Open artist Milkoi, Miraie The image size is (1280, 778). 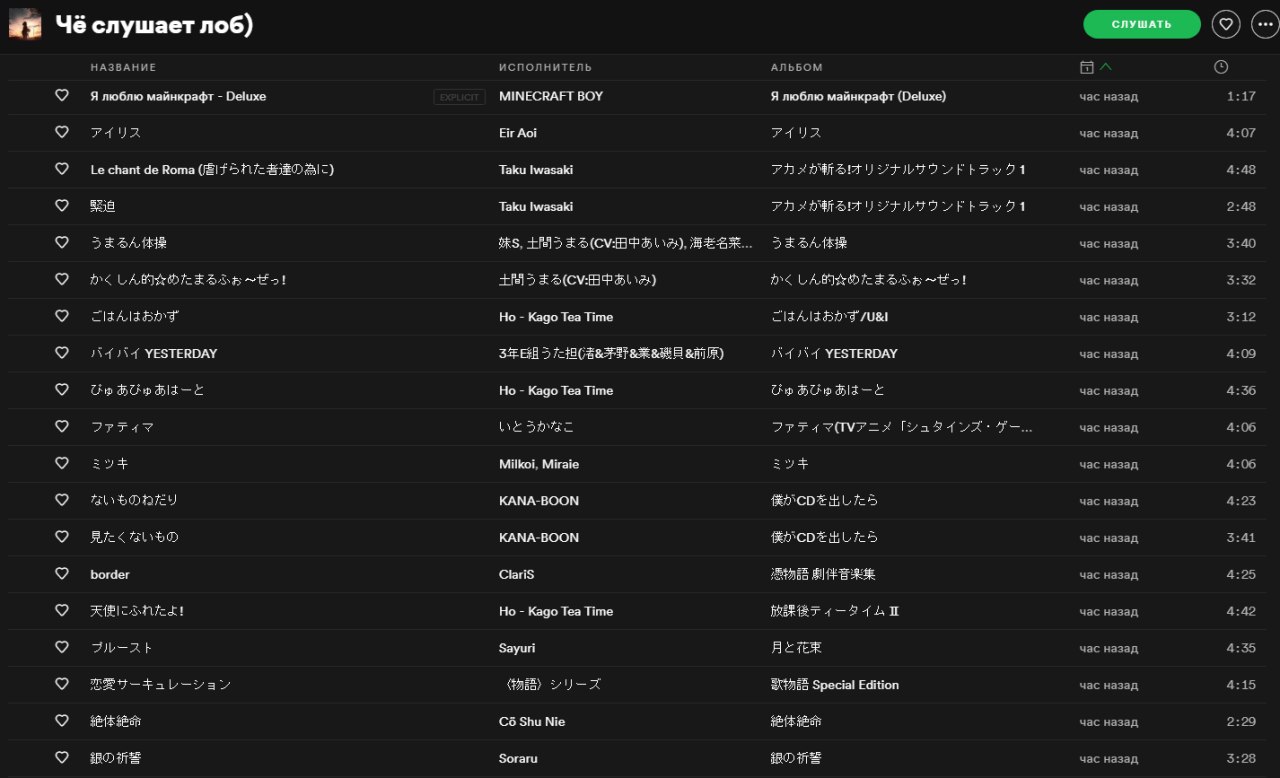(539, 464)
